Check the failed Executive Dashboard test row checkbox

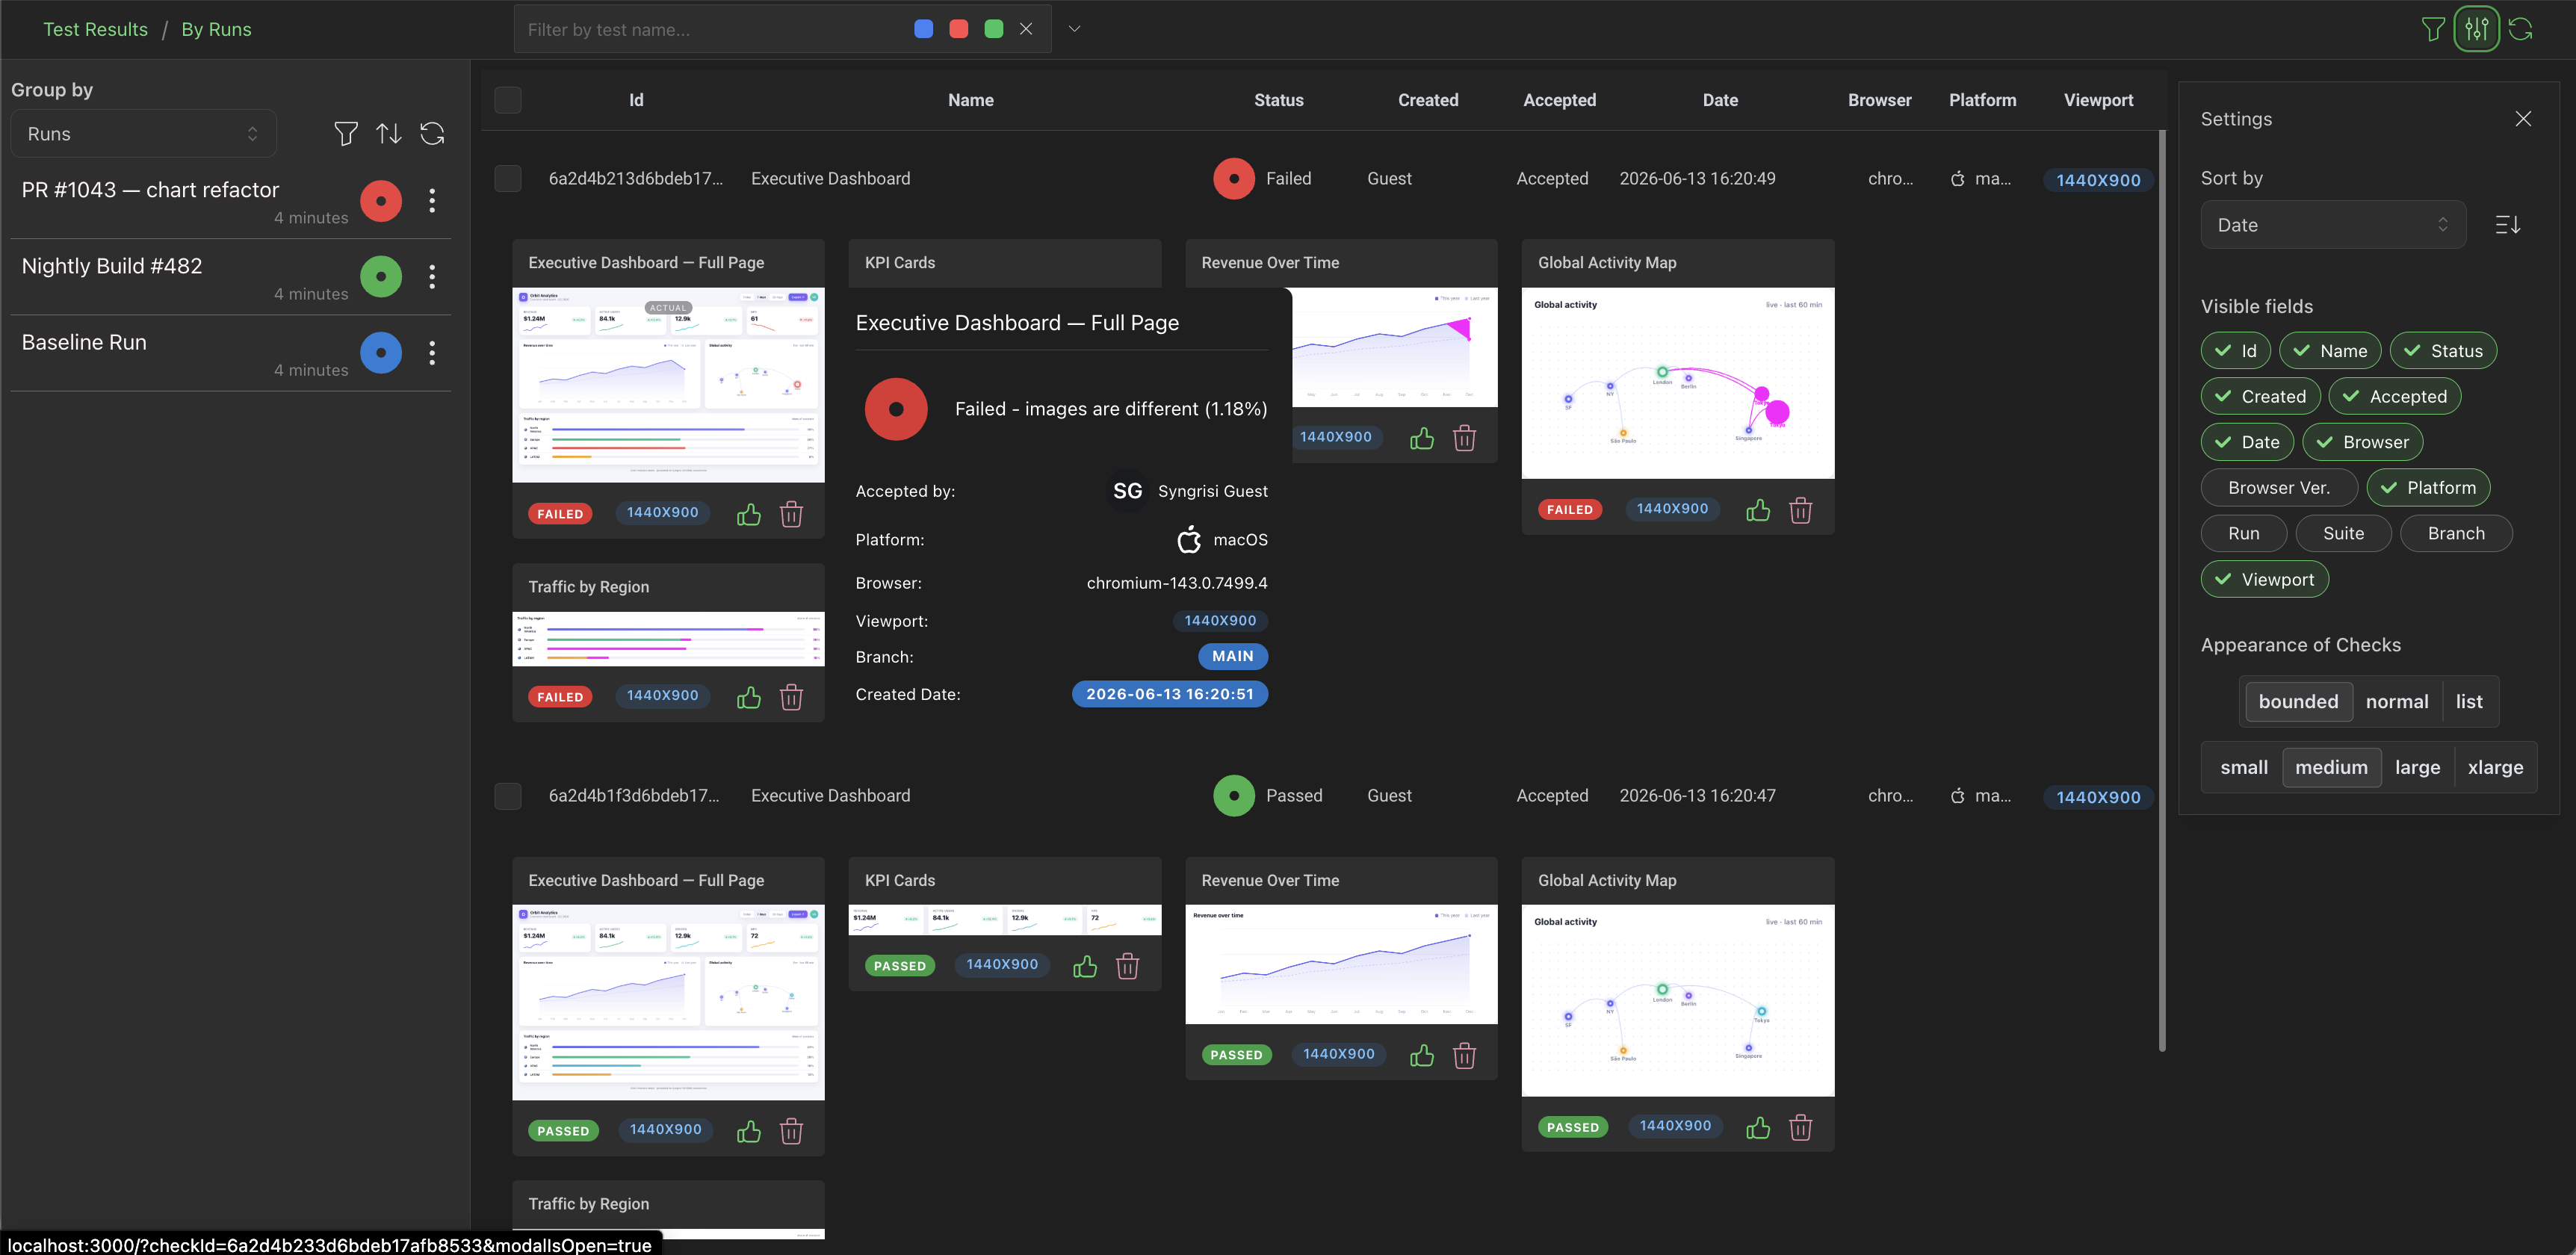pyautogui.click(x=508, y=179)
